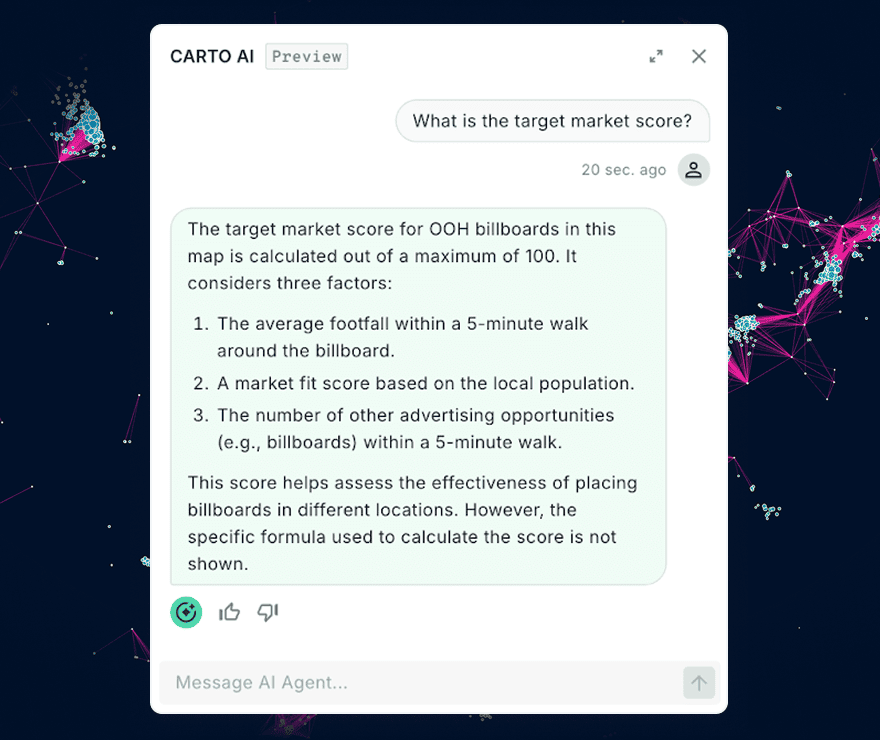The height and width of the screenshot is (740, 880).
Task: Click the Preview badge next to CARTO AI
Action: (306, 56)
